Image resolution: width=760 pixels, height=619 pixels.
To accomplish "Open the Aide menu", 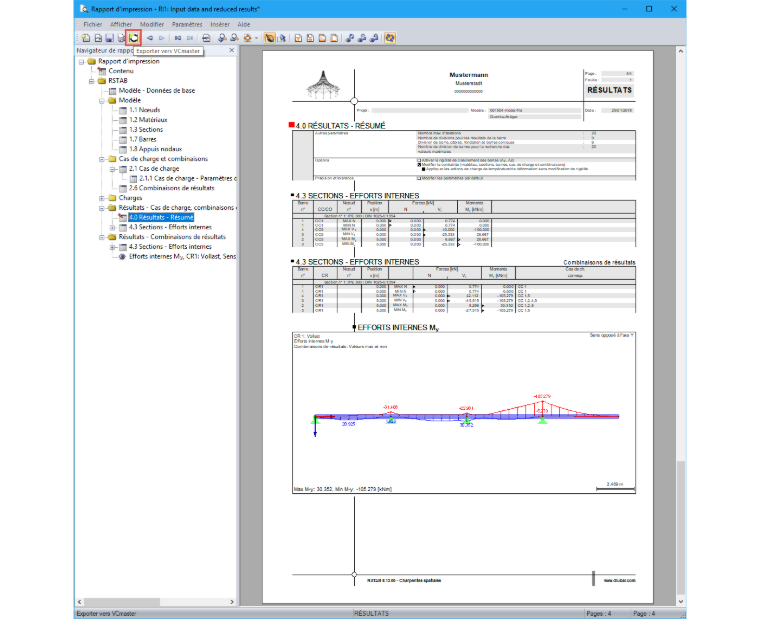I will click(x=244, y=24).
